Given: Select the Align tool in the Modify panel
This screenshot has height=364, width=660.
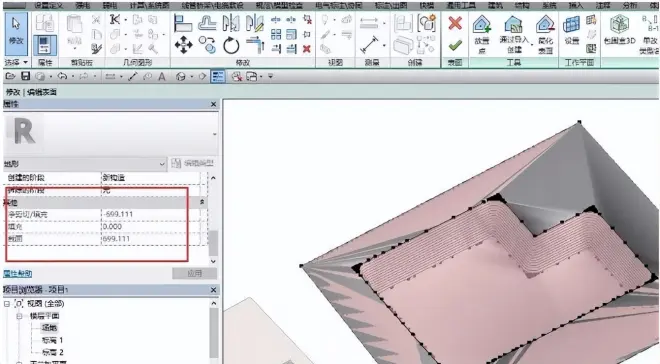Looking at the screenshot, I should [x=183, y=23].
